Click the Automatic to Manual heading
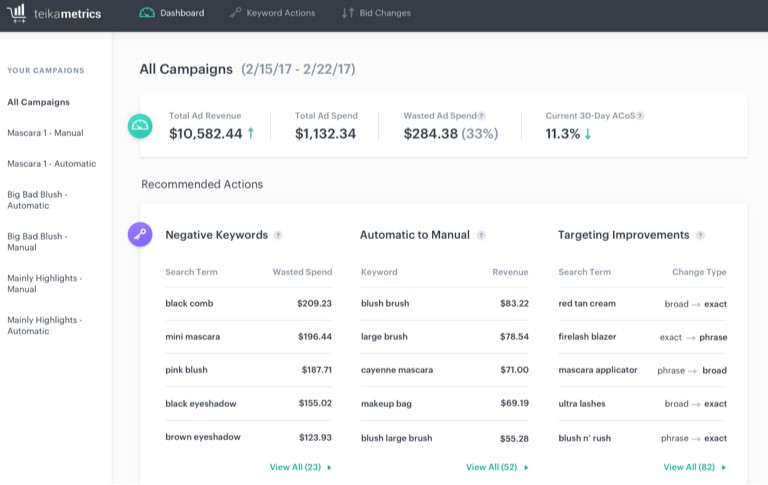Image resolution: width=768 pixels, height=485 pixels. tap(414, 235)
